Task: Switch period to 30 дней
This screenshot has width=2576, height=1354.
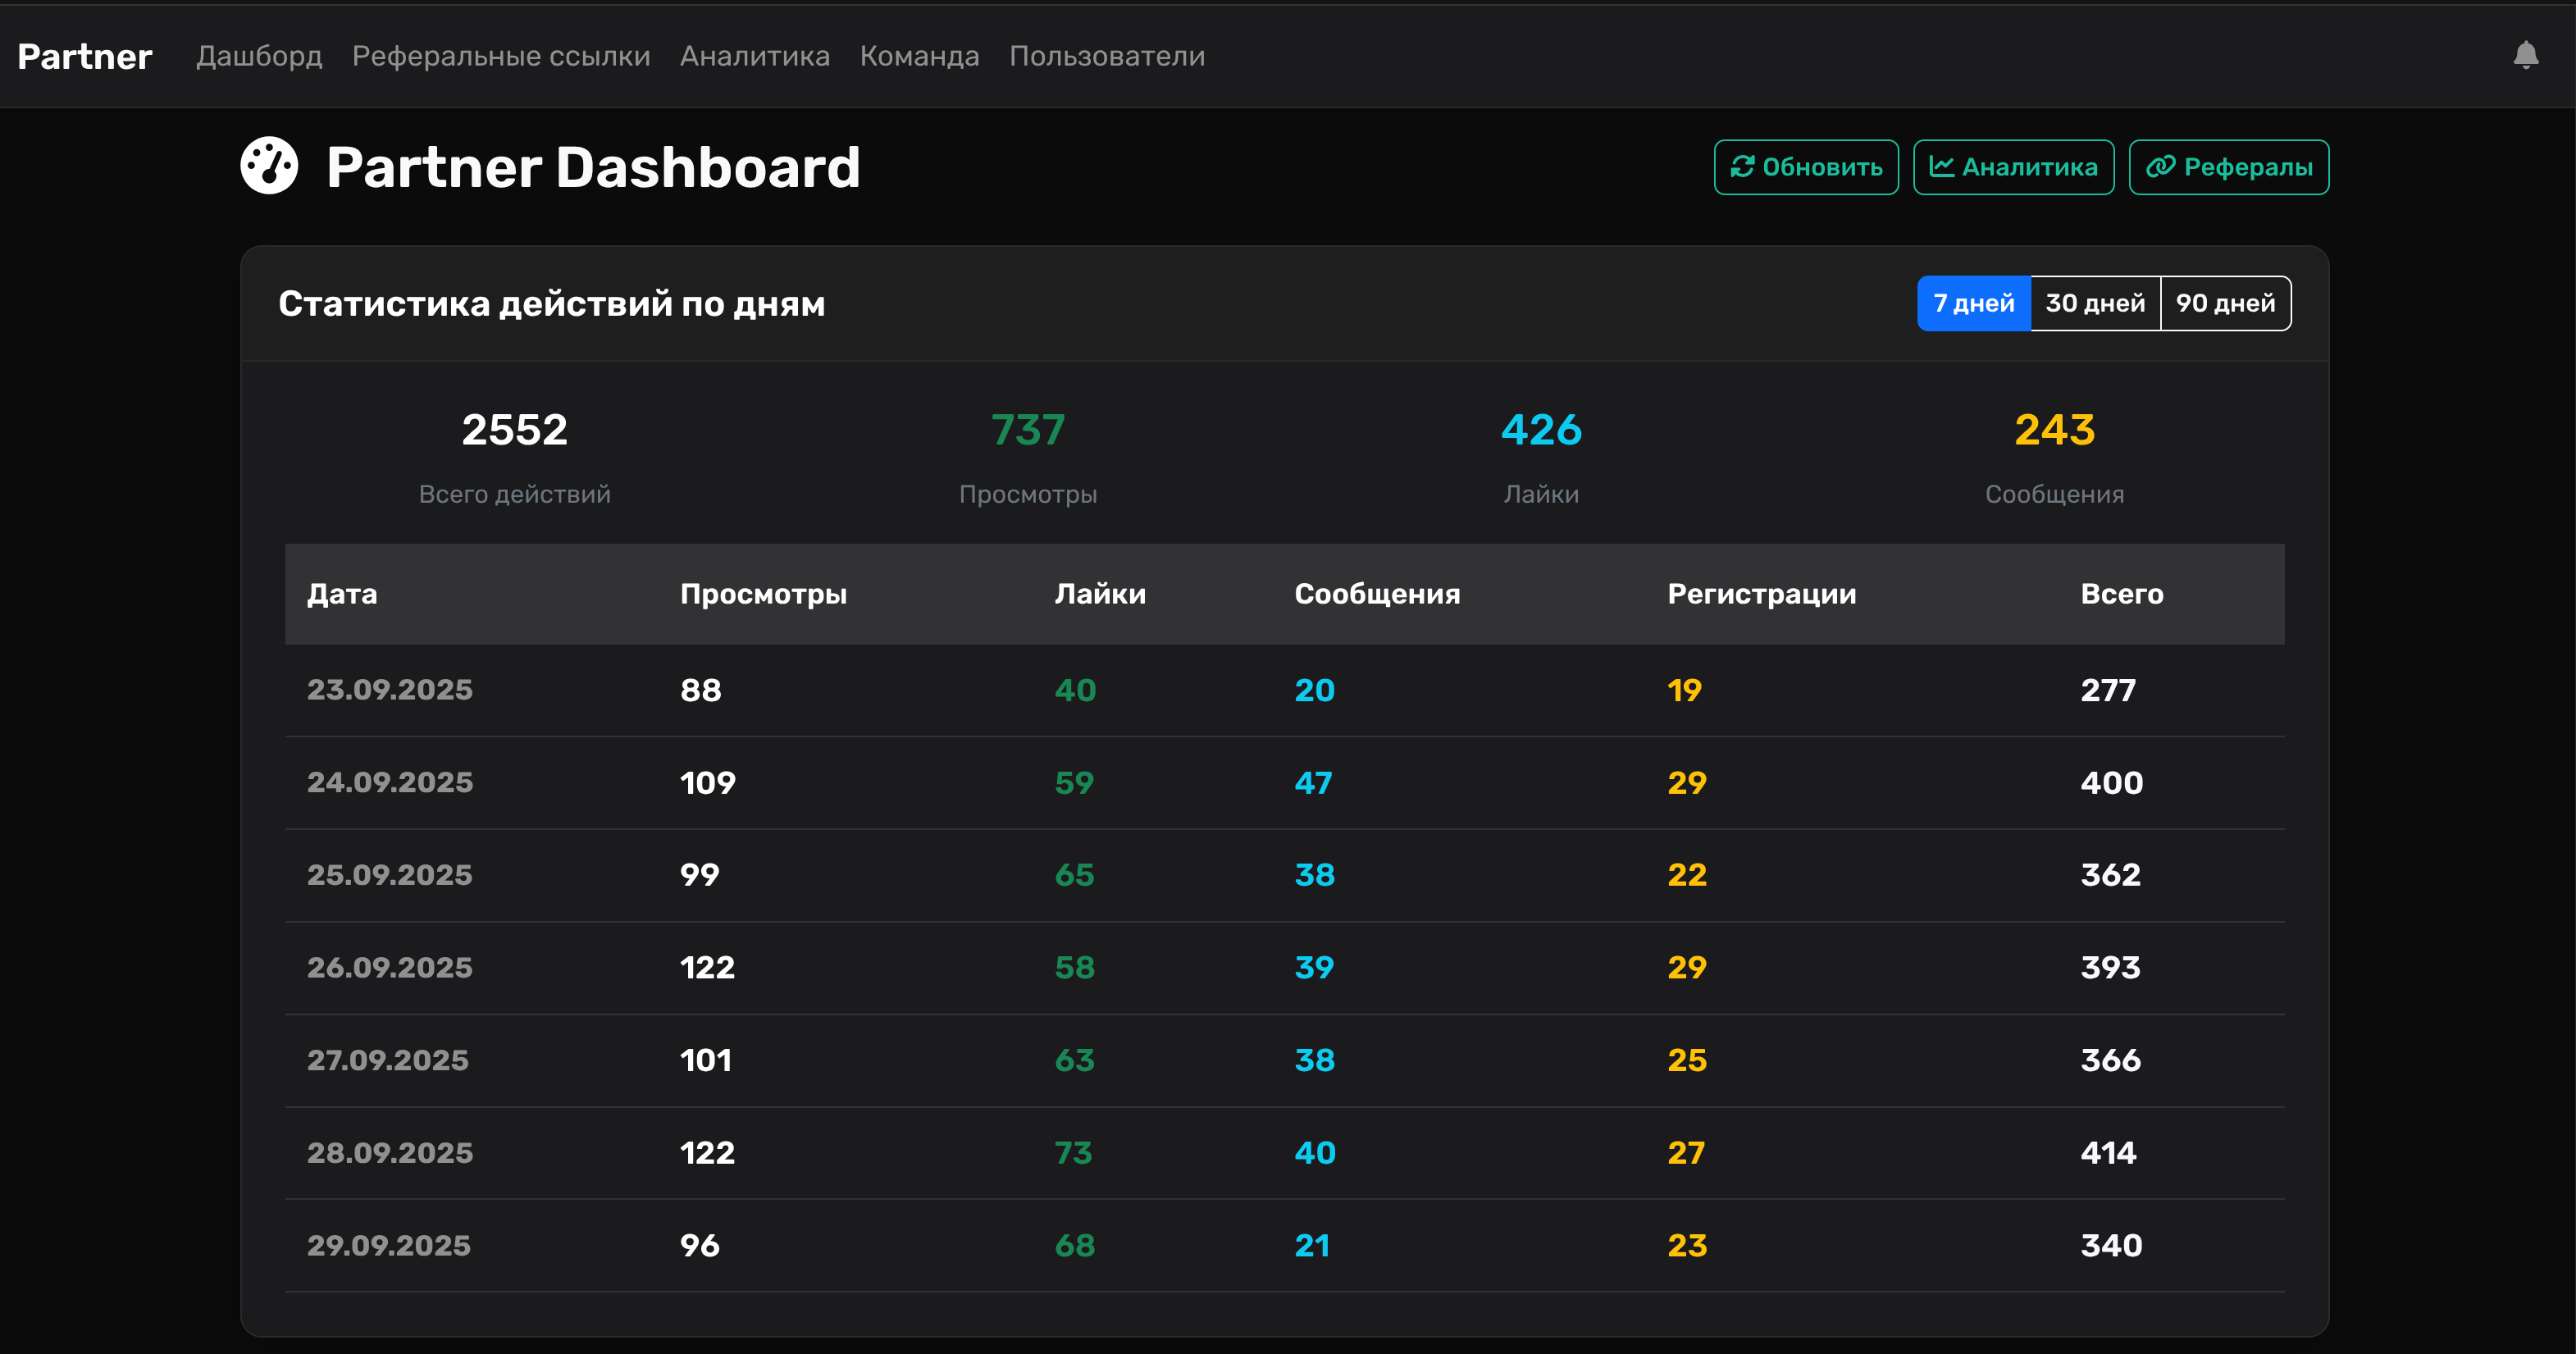Action: 2095,303
